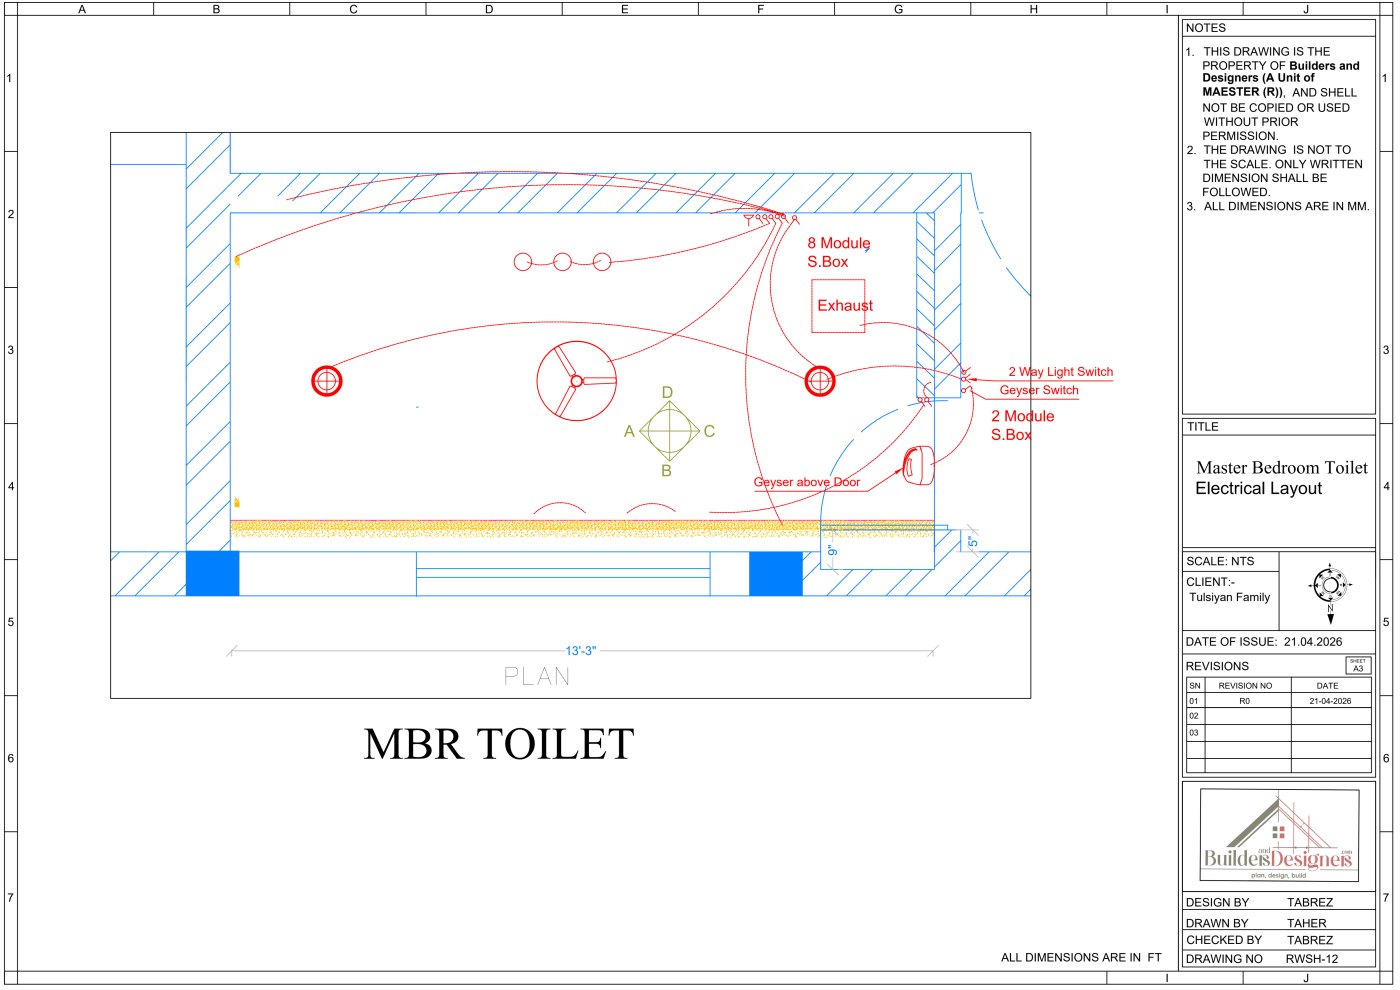
Task: Select revision date cell '21-04-2026'
Action: click(x=1330, y=702)
